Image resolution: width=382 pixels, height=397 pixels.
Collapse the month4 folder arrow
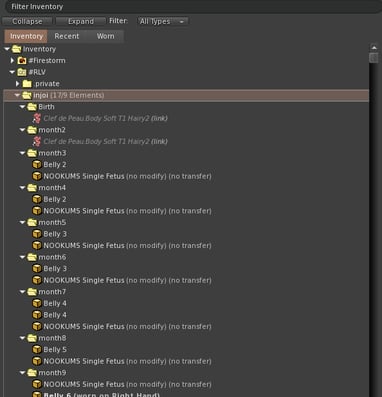(x=22, y=188)
